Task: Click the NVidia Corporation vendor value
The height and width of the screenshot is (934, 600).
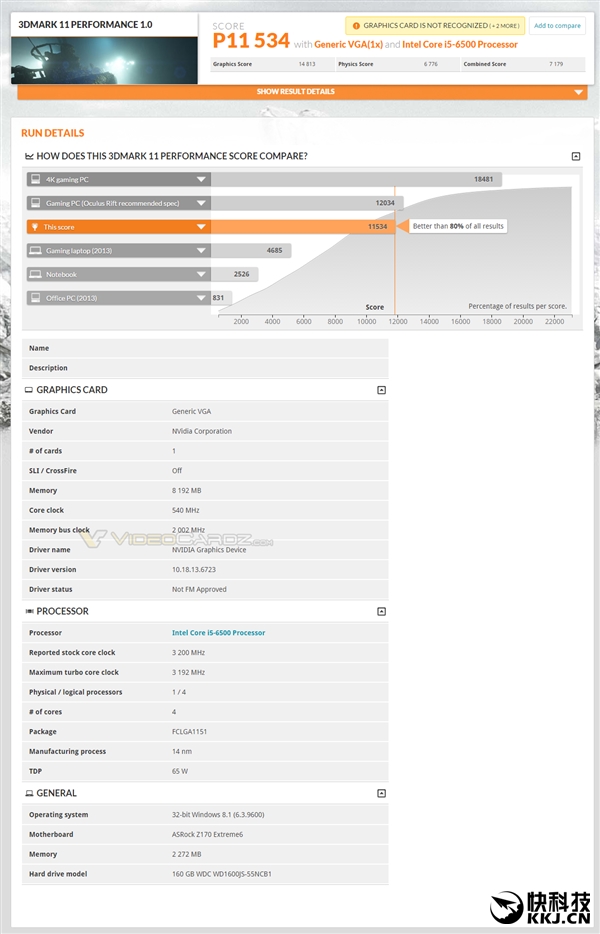Action: tap(201, 431)
